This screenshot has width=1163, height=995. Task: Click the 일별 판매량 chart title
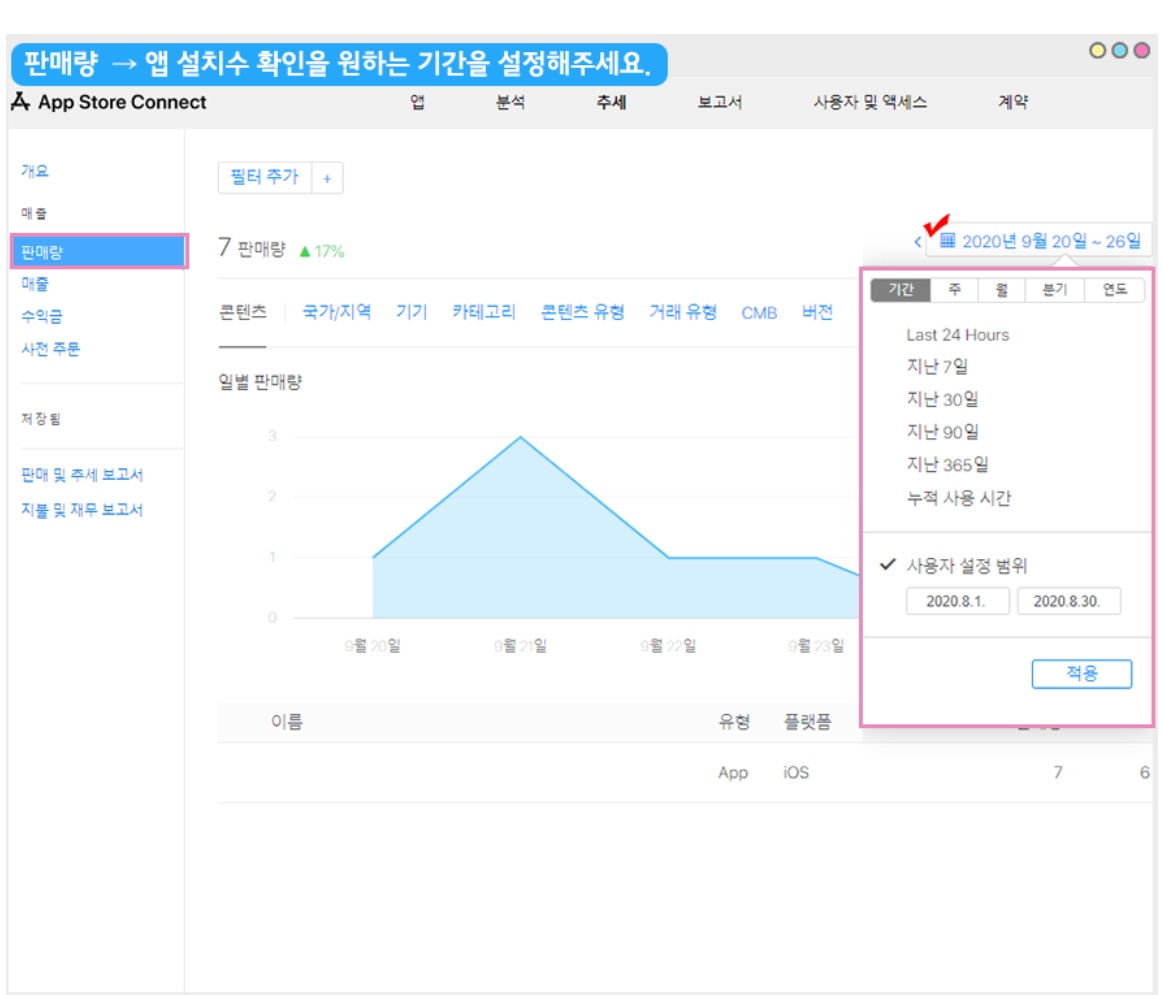260,382
